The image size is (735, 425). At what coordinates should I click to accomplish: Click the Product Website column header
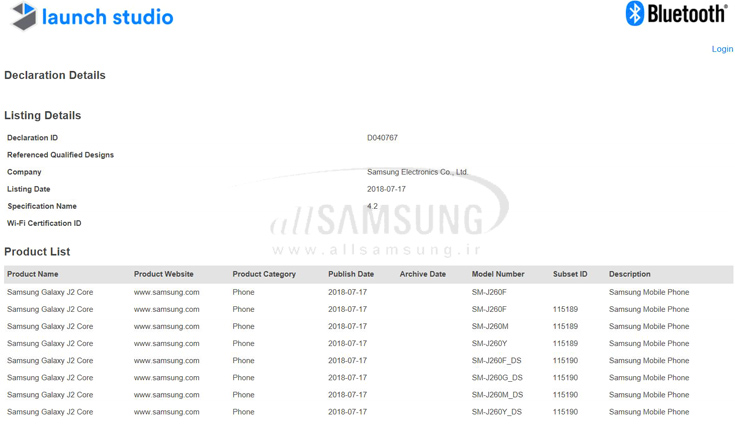[x=164, y=274]
